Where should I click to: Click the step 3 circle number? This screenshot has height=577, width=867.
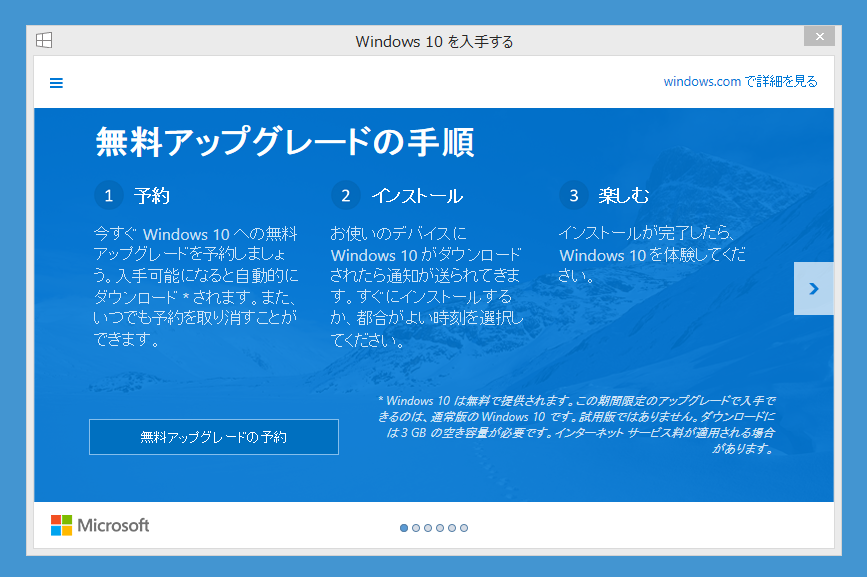[574, 195]
